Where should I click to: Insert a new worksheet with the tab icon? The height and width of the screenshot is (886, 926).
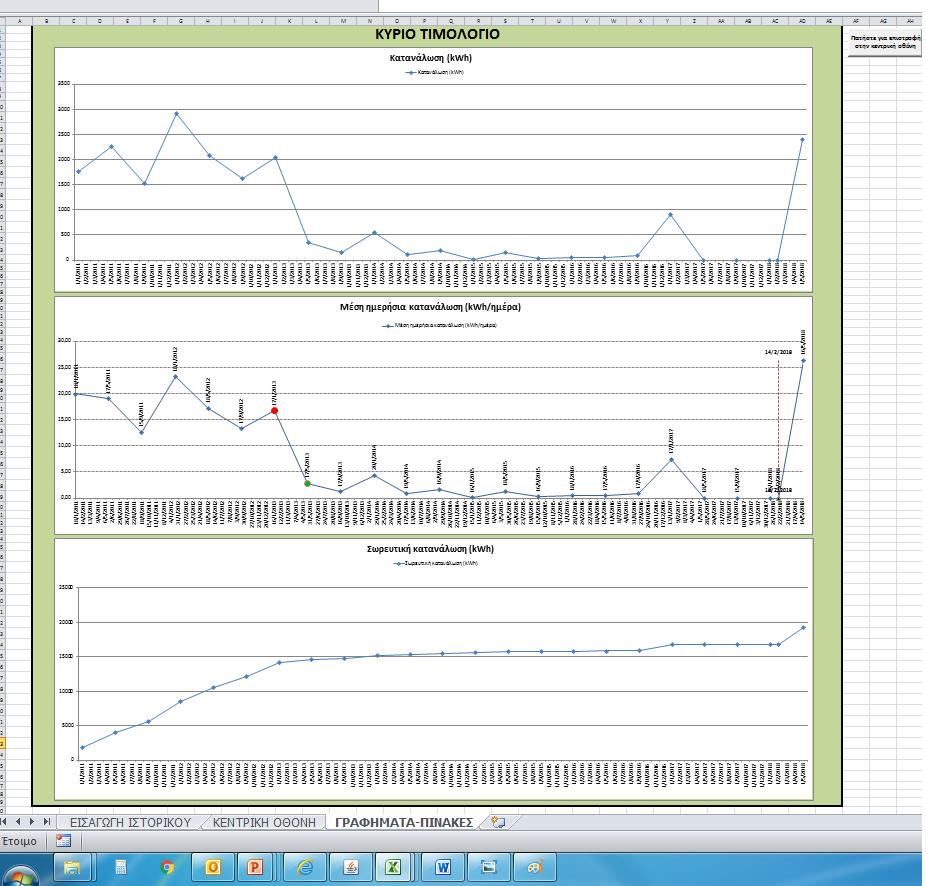pyautogui.click(x=498, y=822)
